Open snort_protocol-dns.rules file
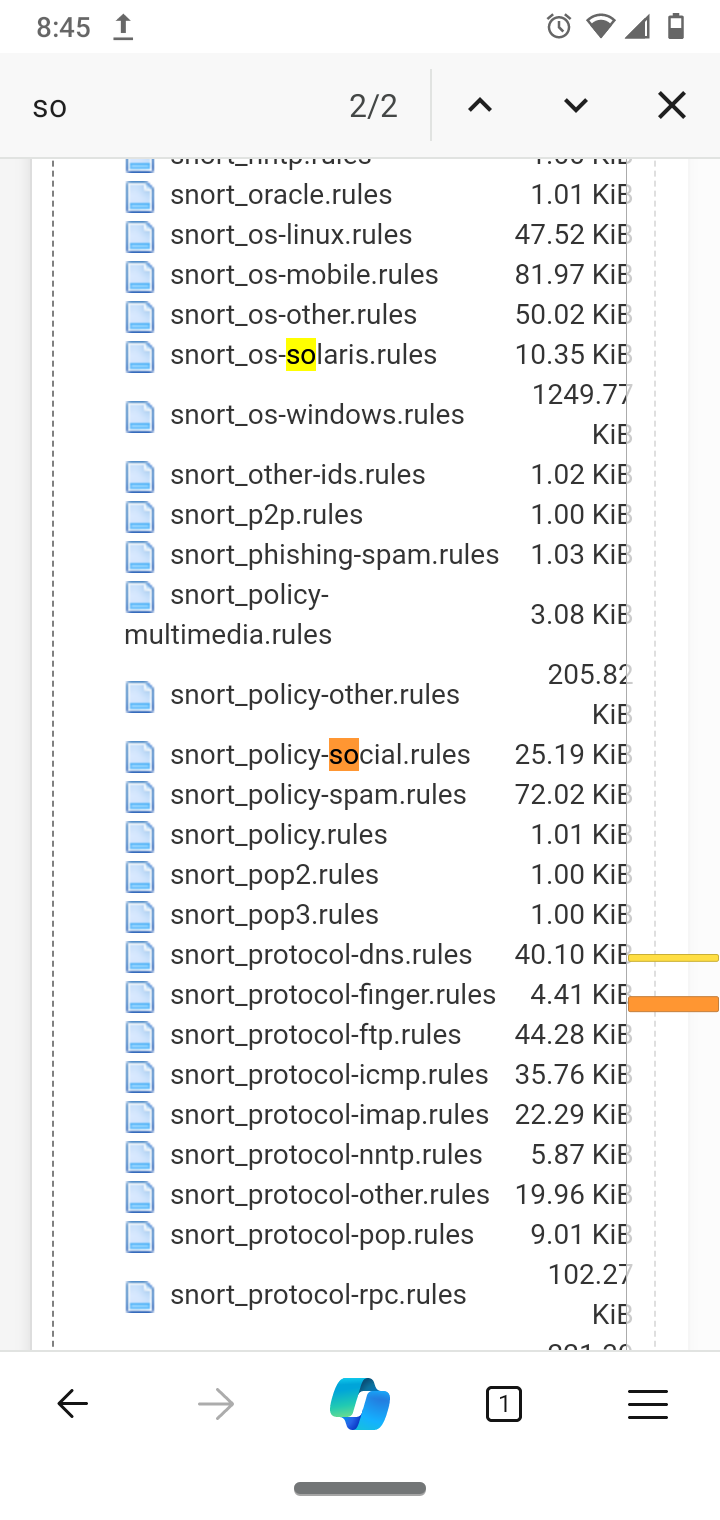 pyautogui.click(x=321, y=955)
